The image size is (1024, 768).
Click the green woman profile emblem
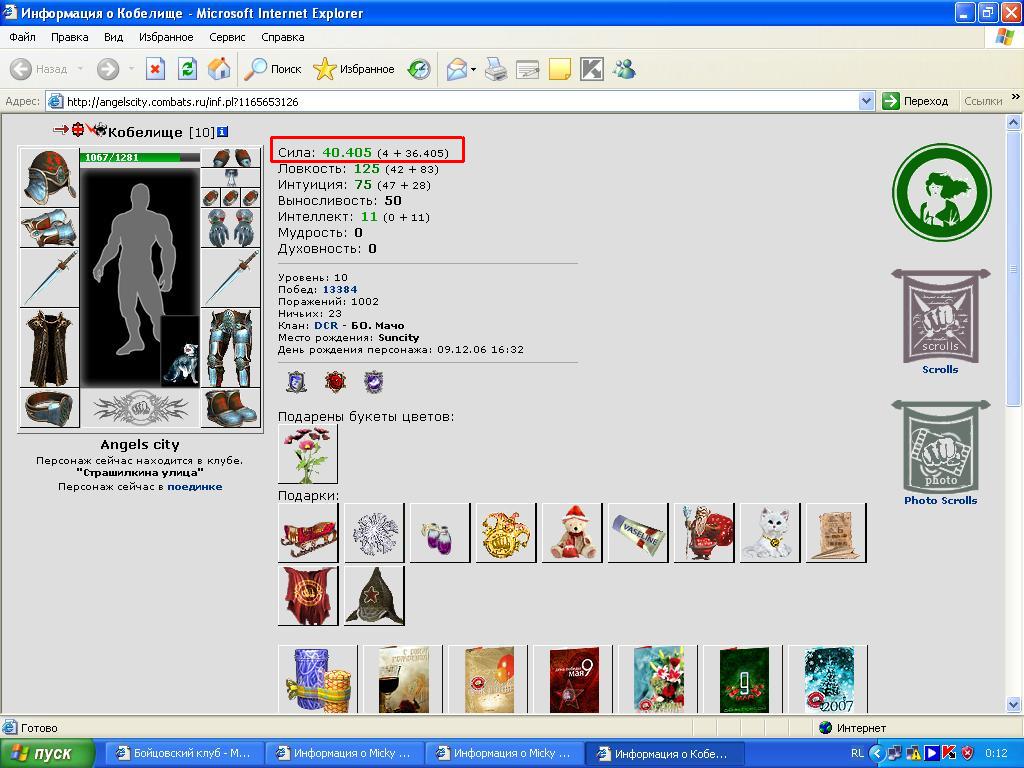941,193
